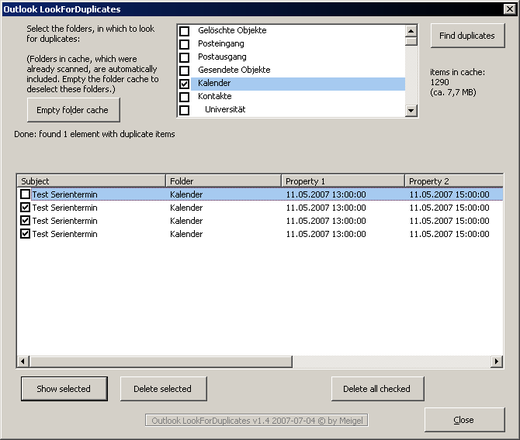Viewport: 520px width, 440px height.
Task: Check the first Test Serientermin result checkbox
Action: 25,194
